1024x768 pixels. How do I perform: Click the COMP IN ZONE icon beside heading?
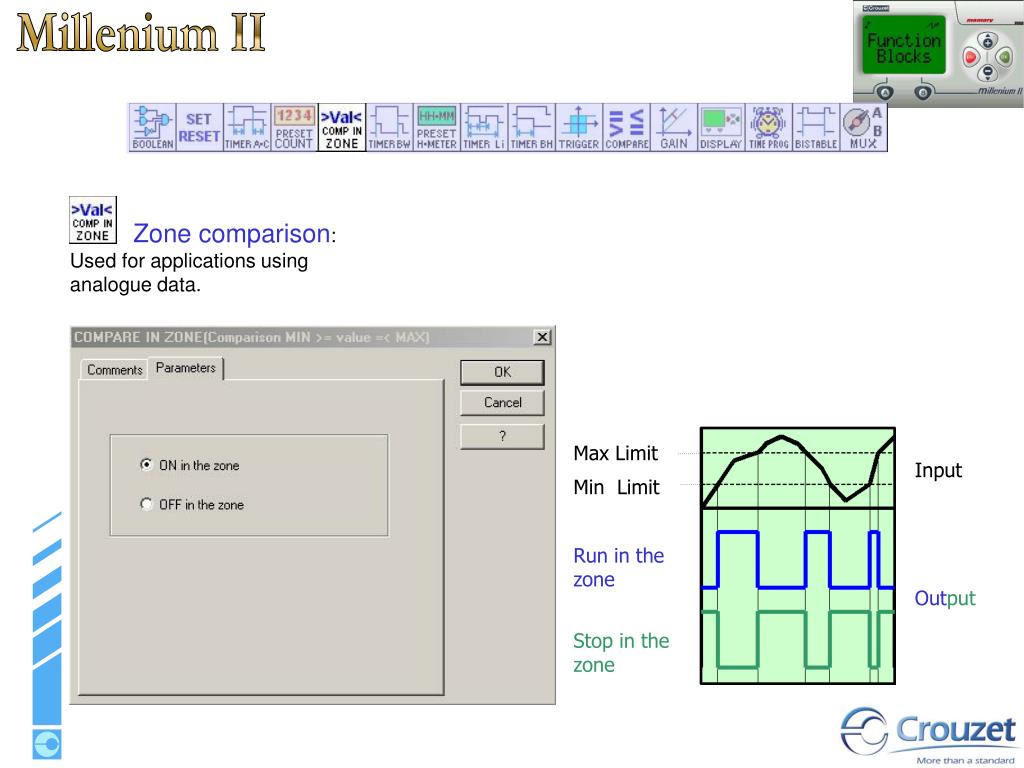pos(93,220)
